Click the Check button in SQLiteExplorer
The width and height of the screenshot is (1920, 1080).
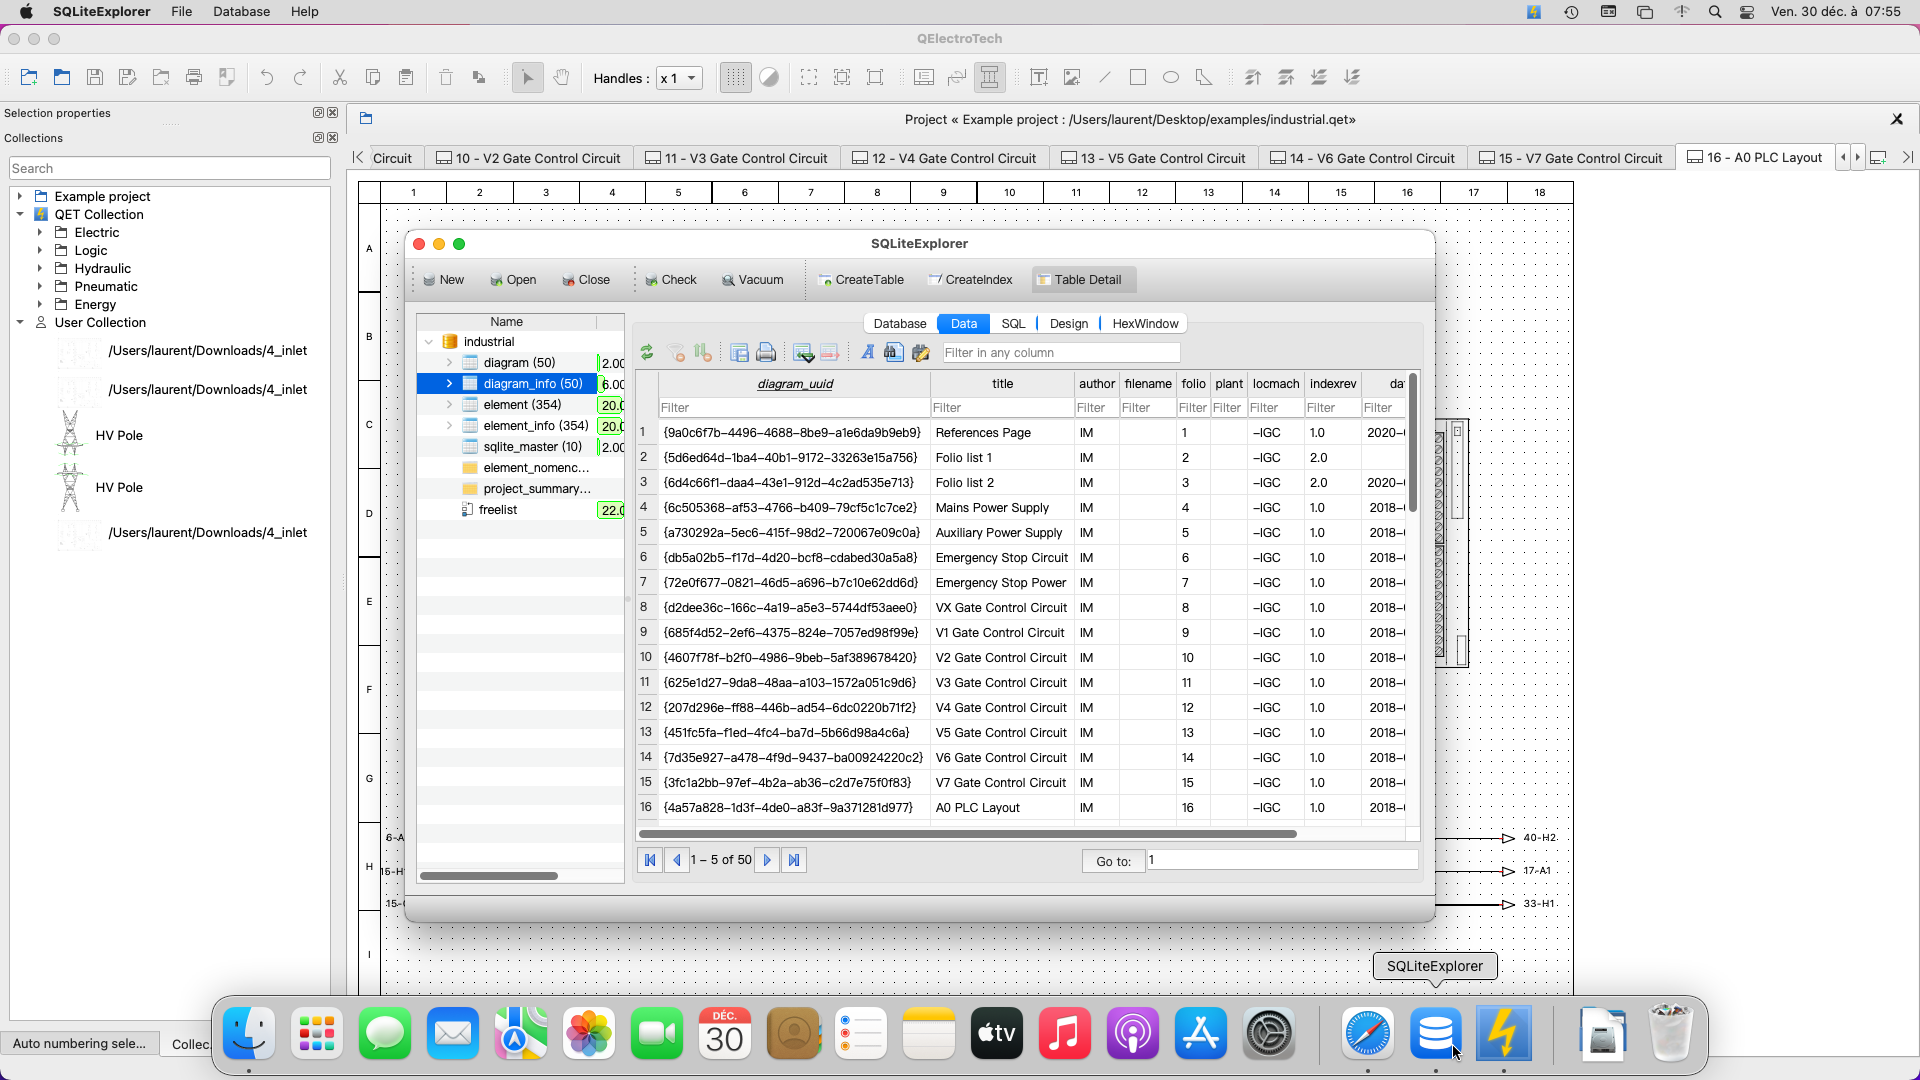[x=670, y=280]
